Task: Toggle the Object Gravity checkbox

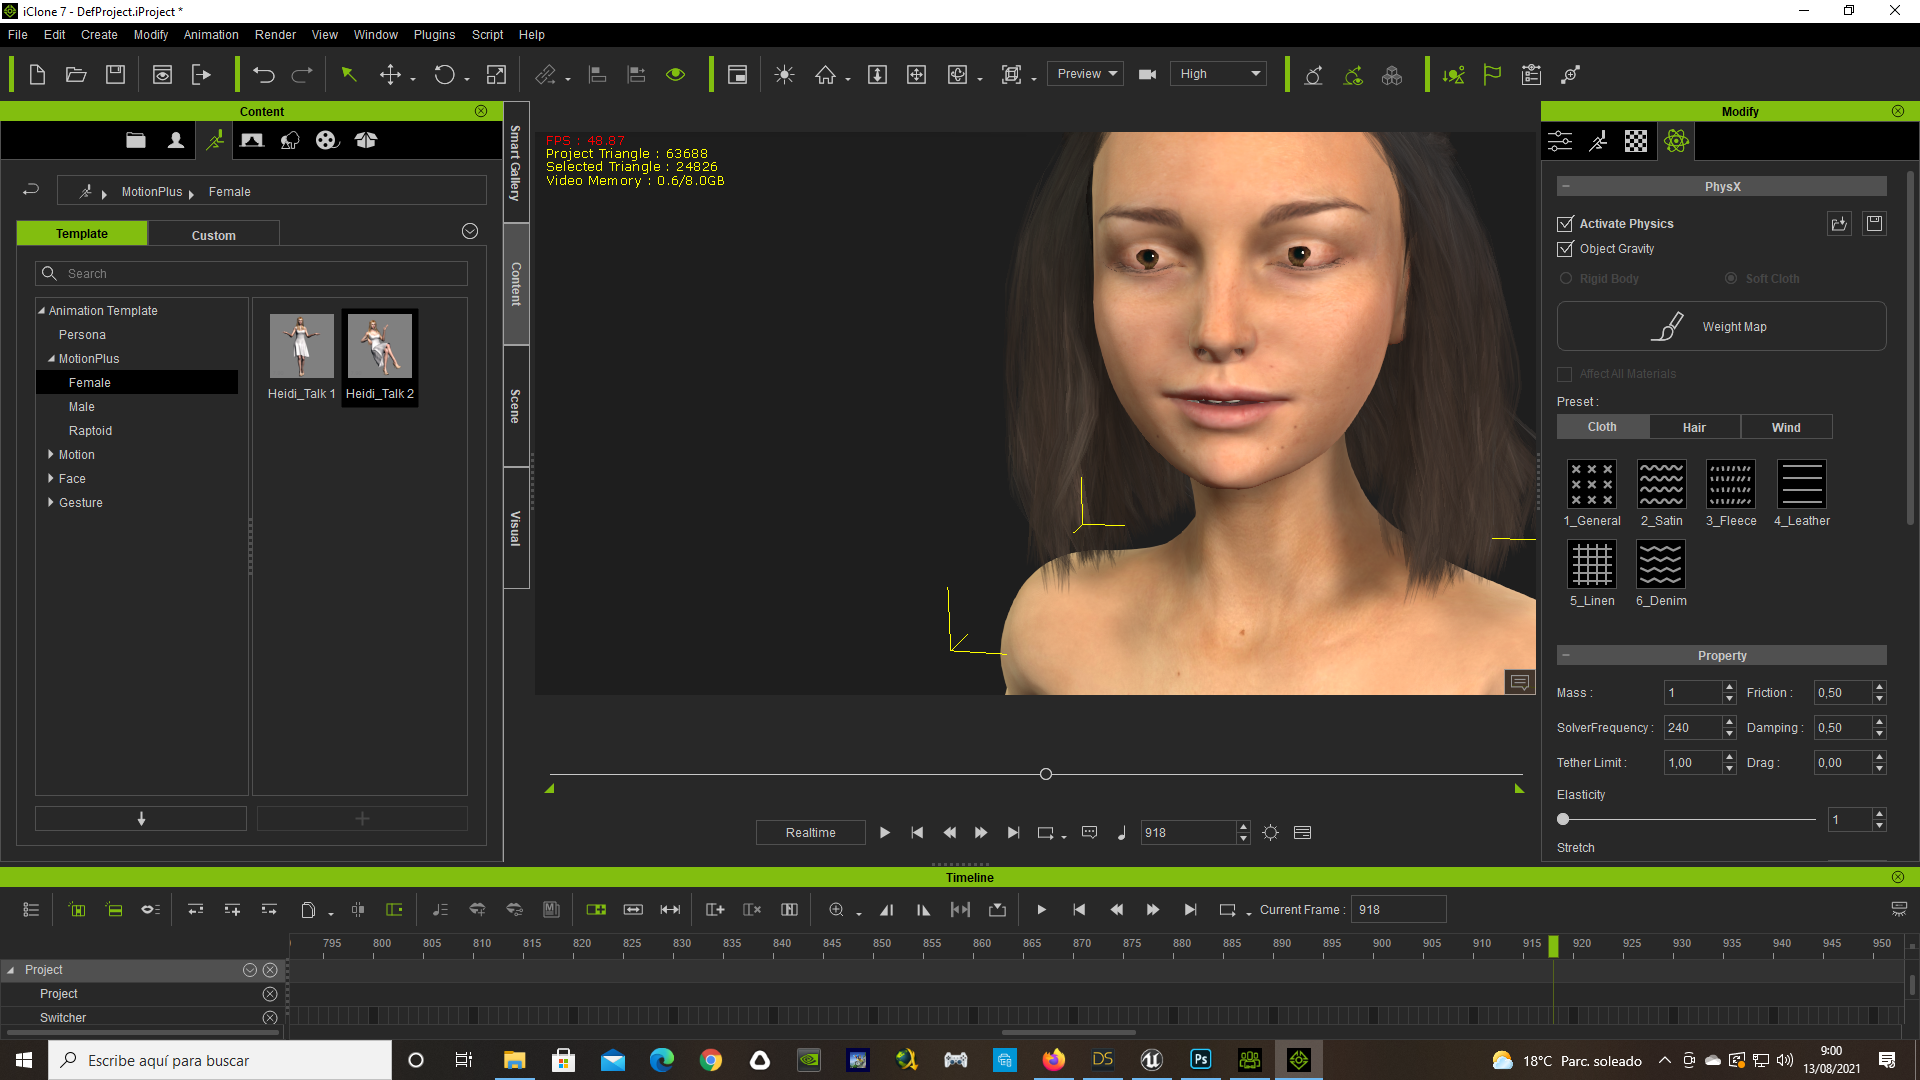Action: (1565, 249)
